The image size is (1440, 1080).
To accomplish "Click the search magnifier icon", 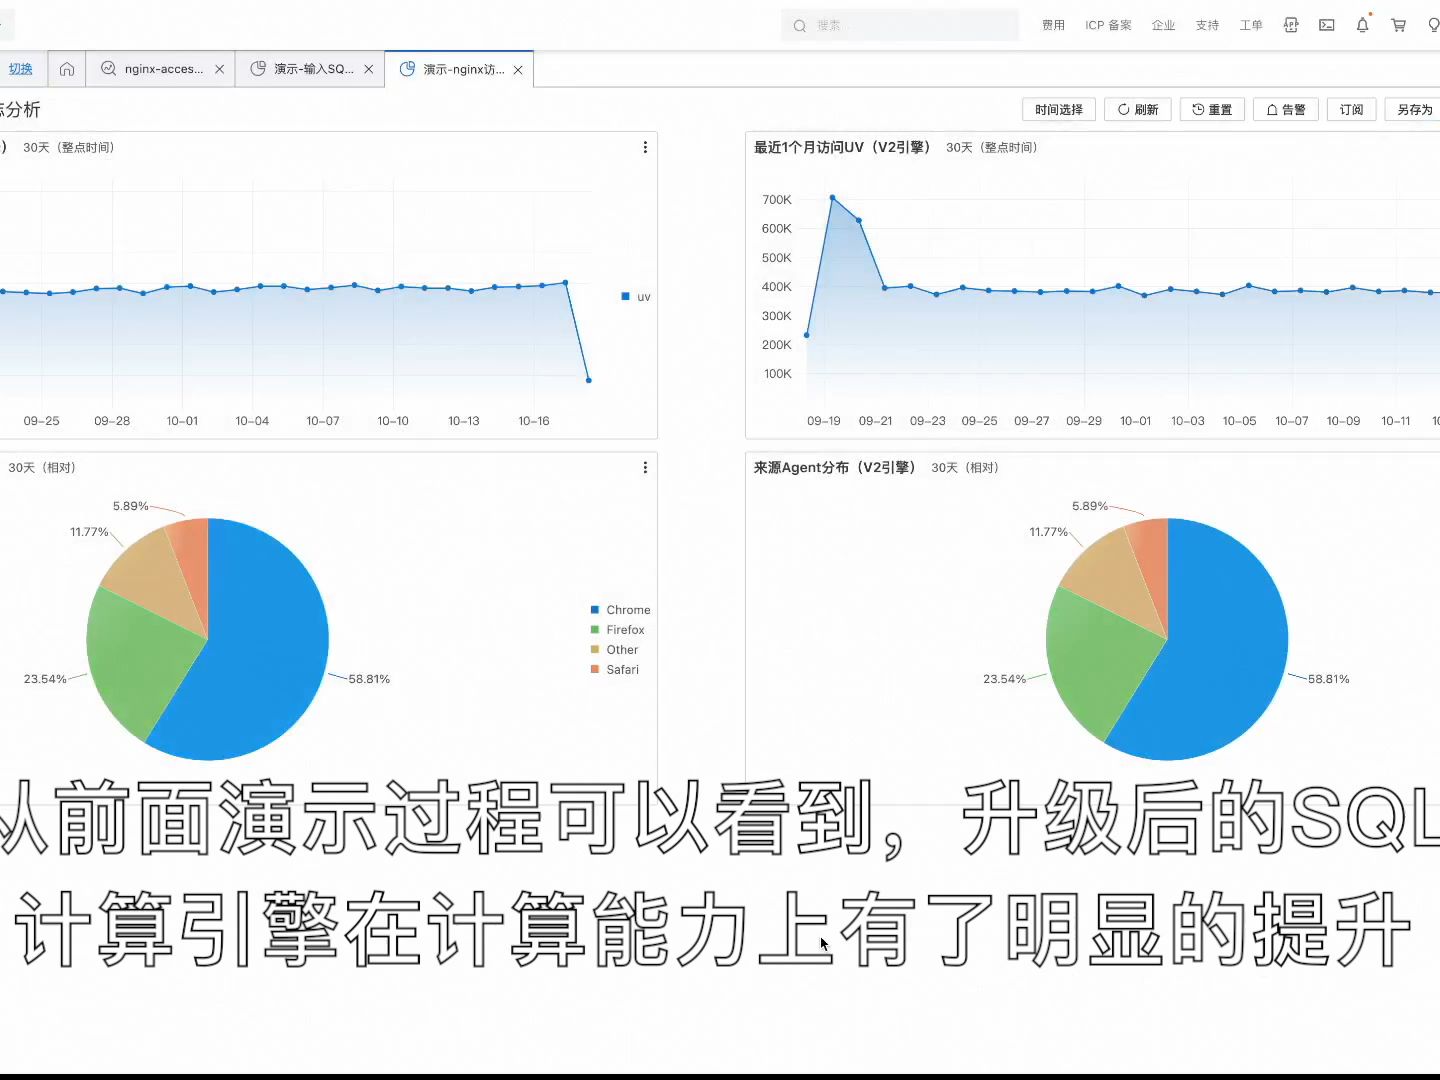I will [x=798, y=25].
